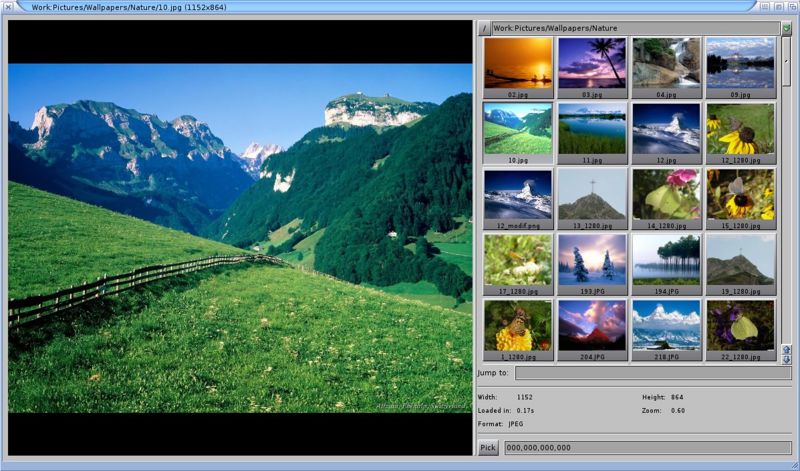Image resolution: width=800 pixels, height=471 pixels.
Task: Click the window zoom gadget in title bar
Action: click(x=777, y=6)
